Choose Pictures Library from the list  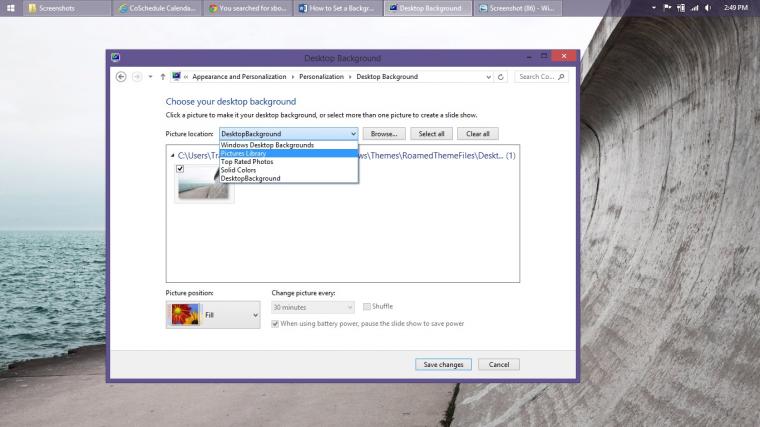coord(243,153)
